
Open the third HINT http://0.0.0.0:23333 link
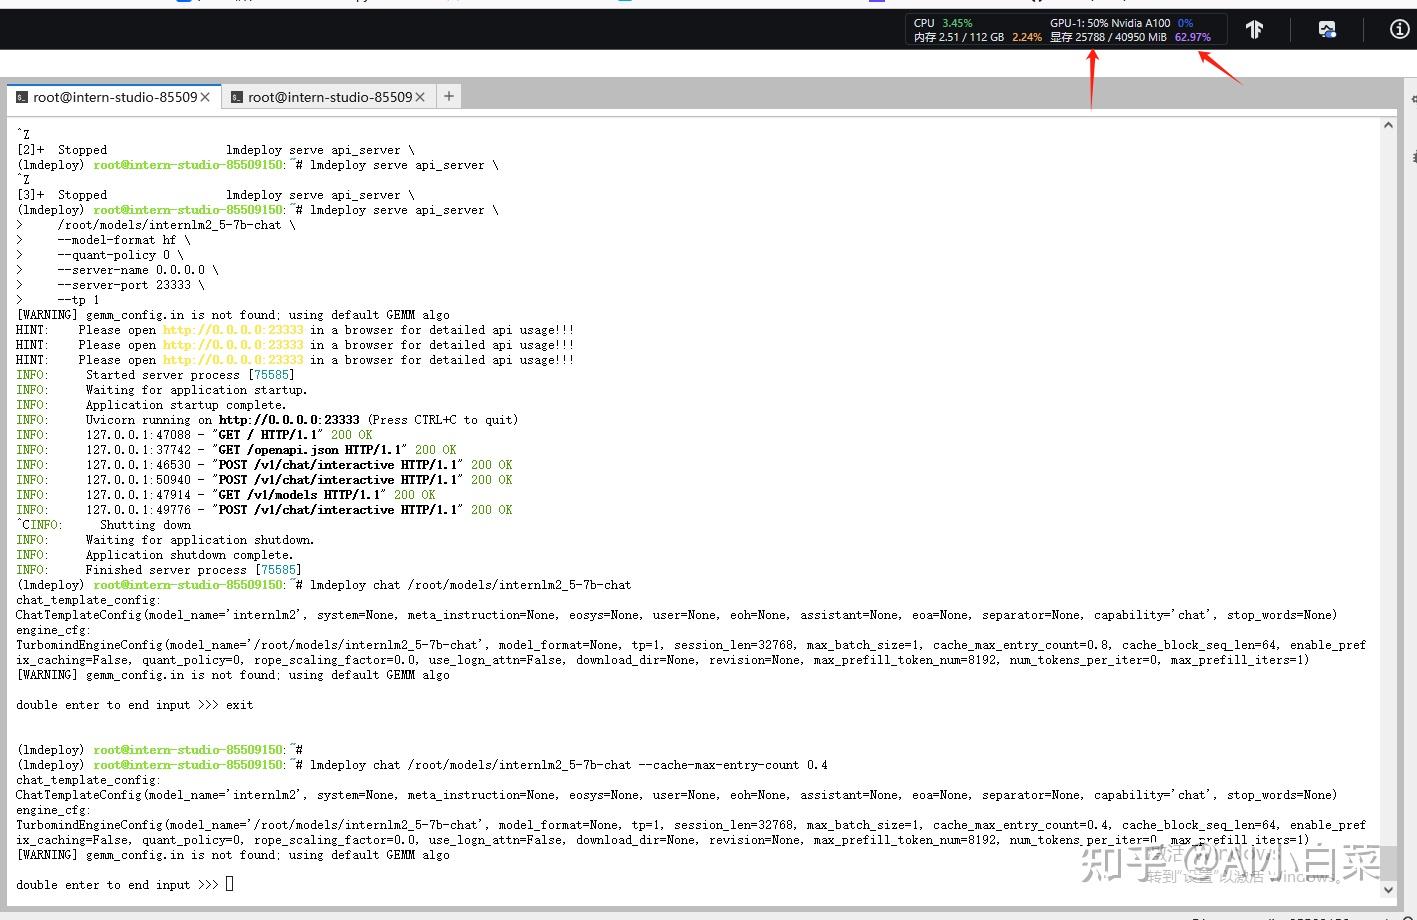233,360
